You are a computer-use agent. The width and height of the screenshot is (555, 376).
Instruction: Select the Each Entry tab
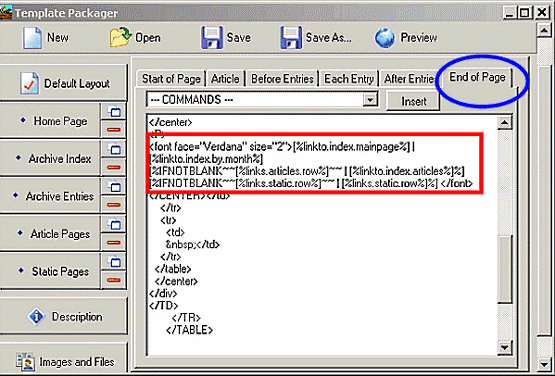[x=349, y=79]
